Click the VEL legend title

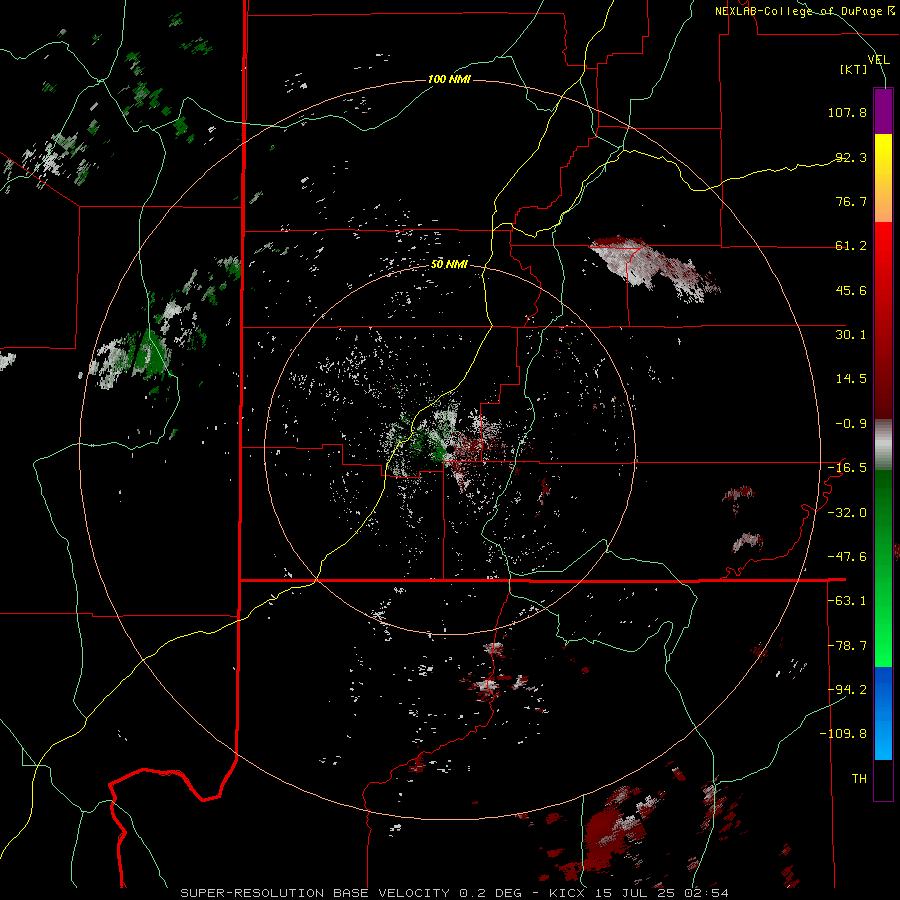878,59
